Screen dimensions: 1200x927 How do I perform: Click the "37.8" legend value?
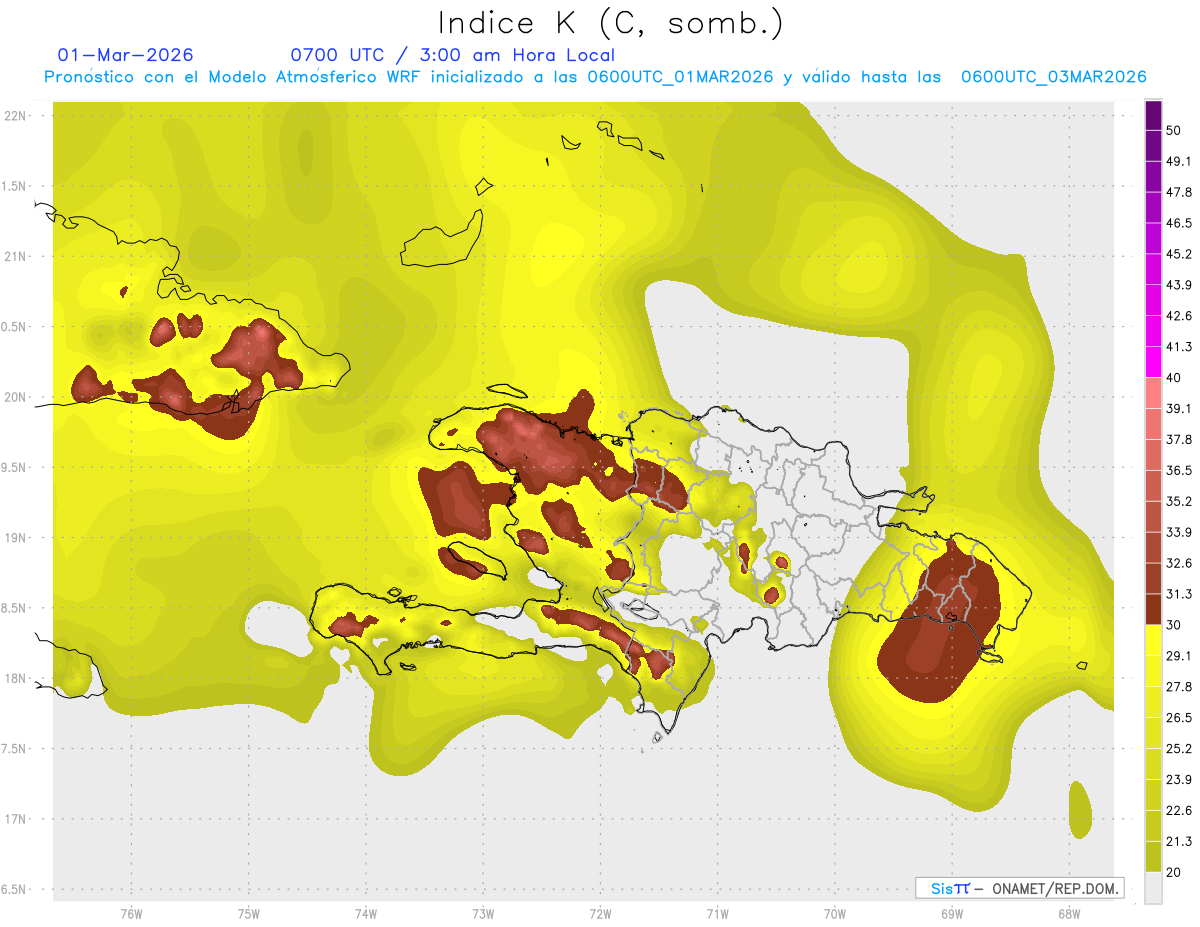(1179, 439)
